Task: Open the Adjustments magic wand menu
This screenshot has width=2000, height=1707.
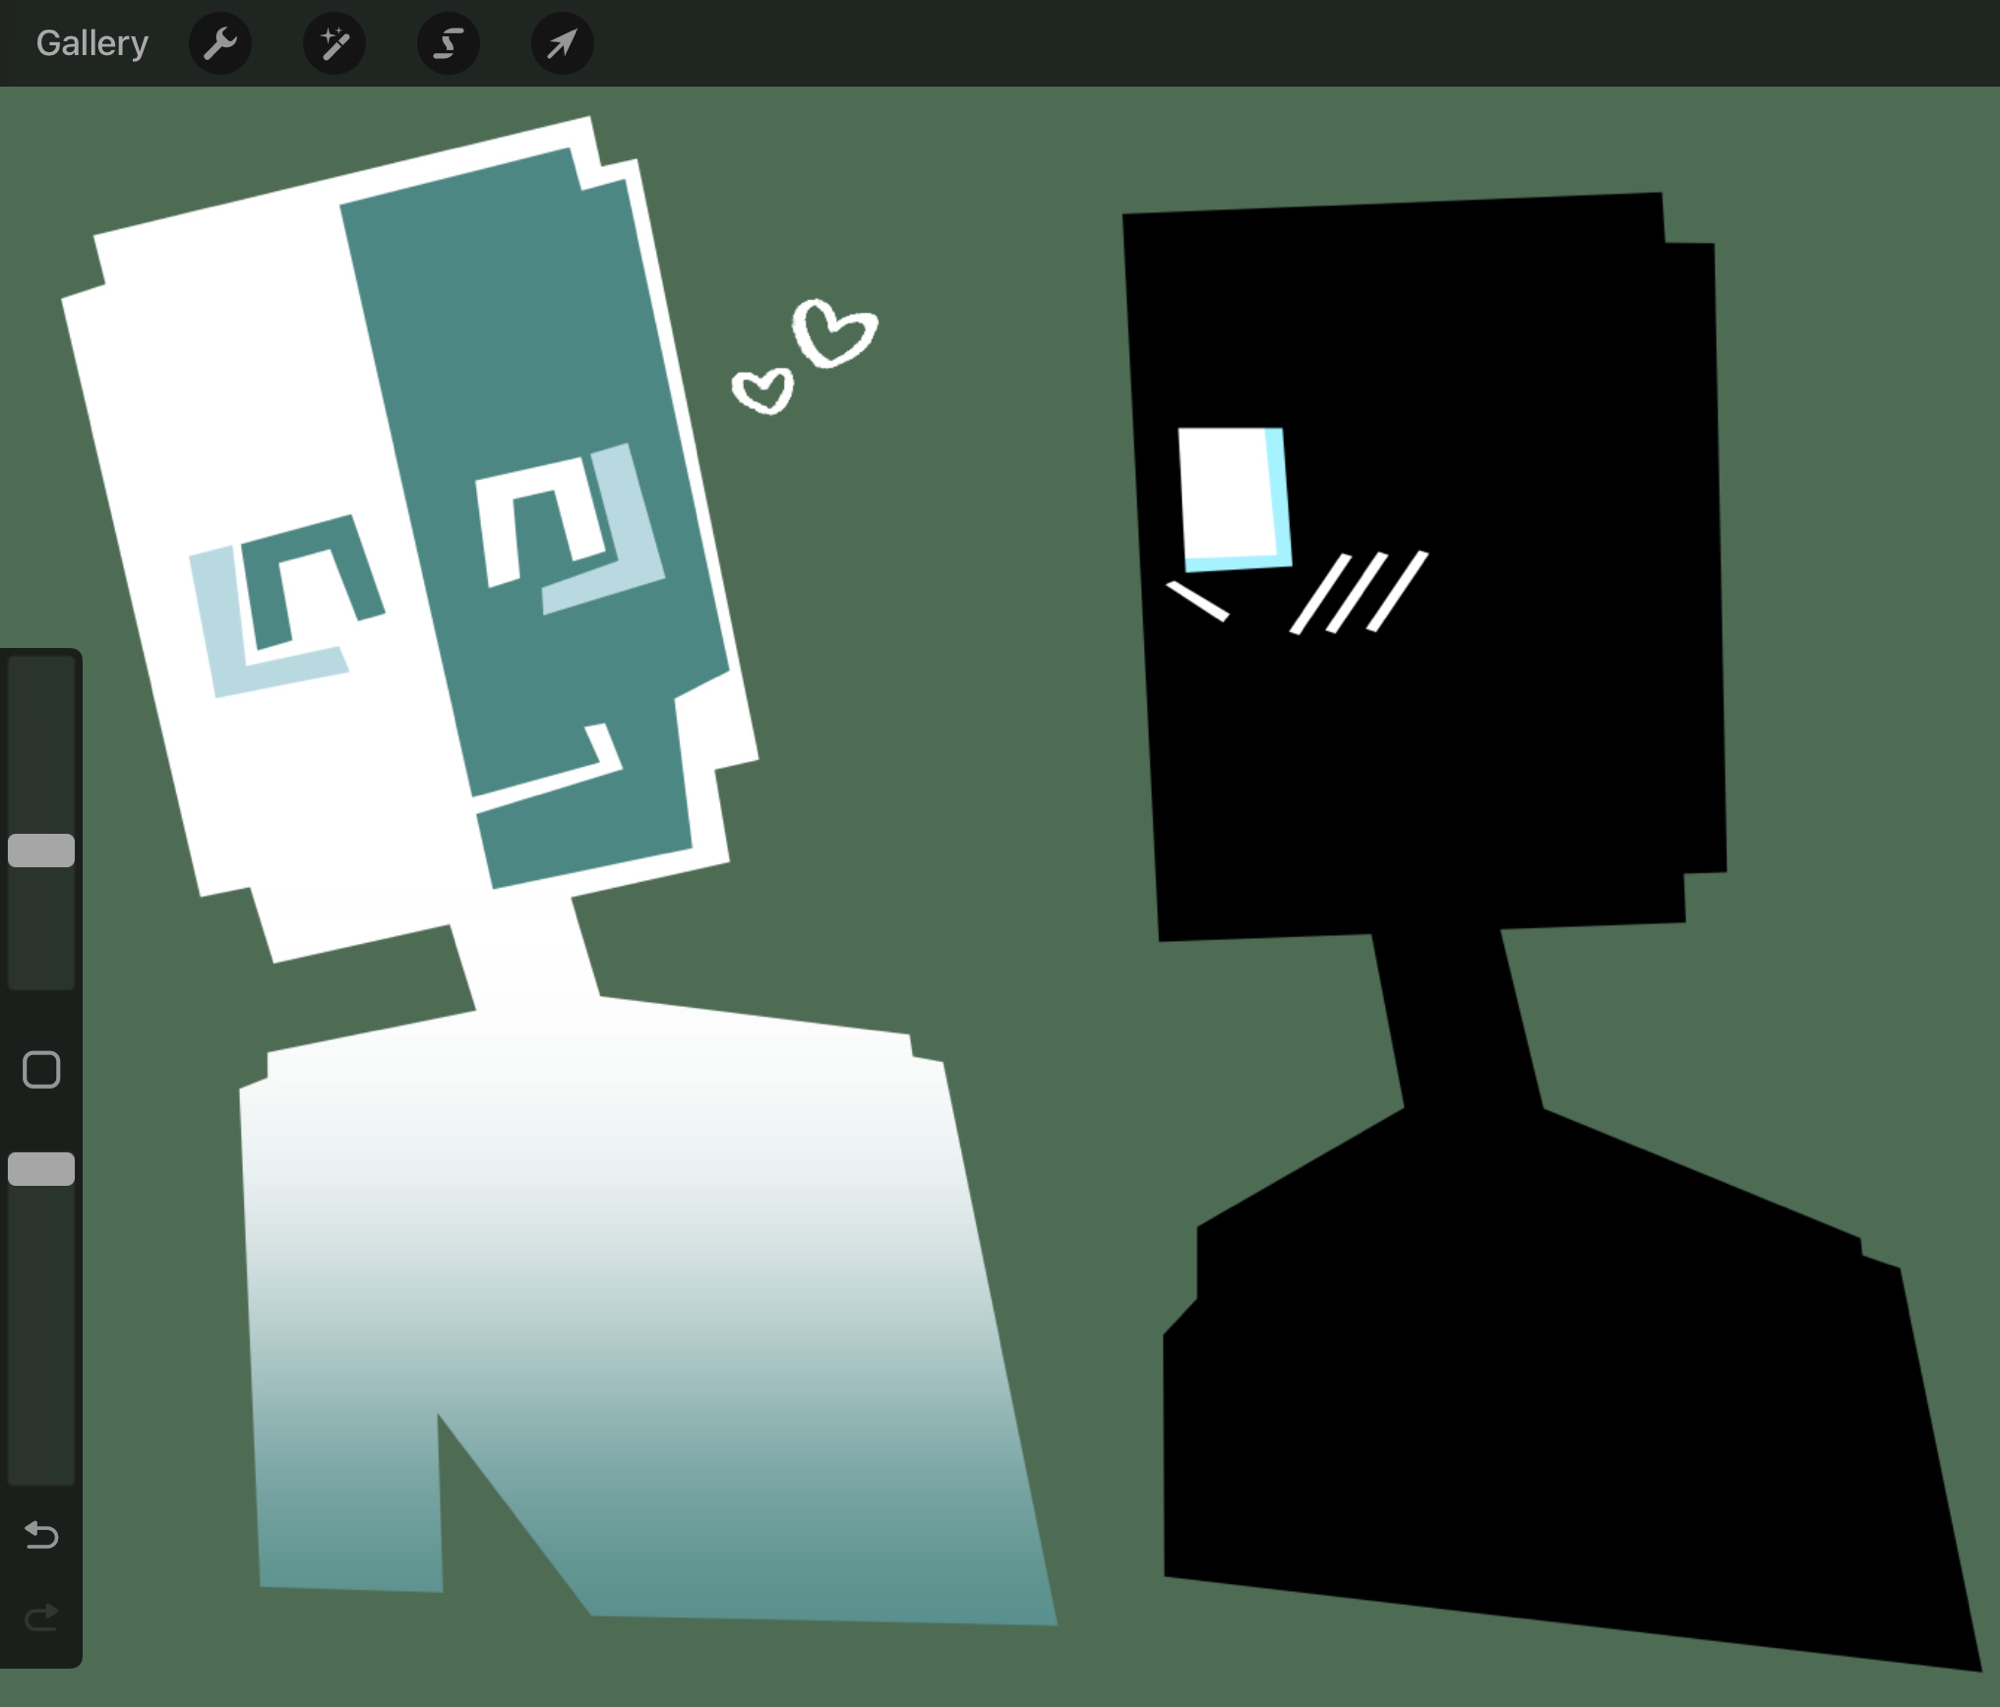Action: pos(334,43)
